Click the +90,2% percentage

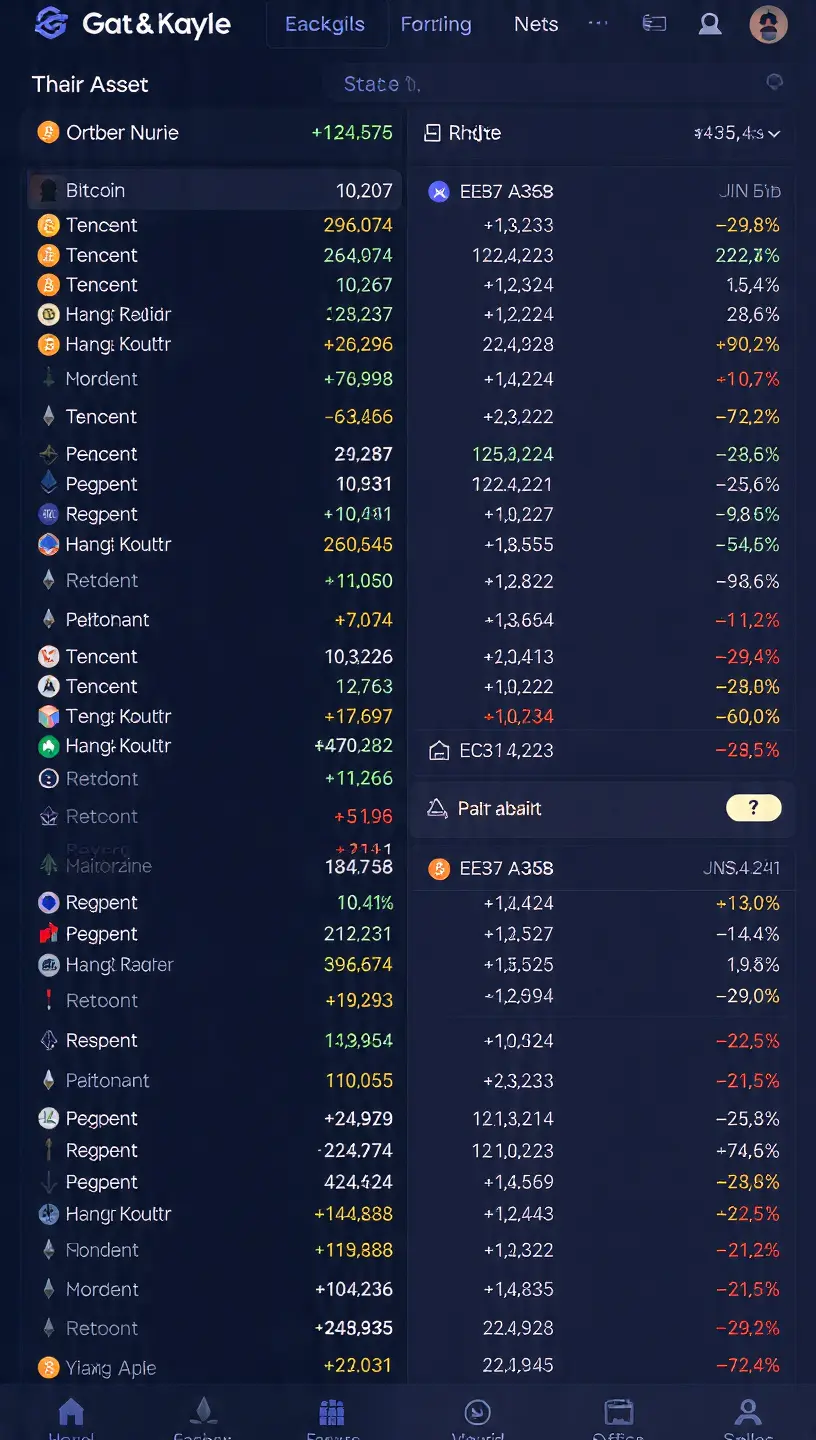point(748,344)
